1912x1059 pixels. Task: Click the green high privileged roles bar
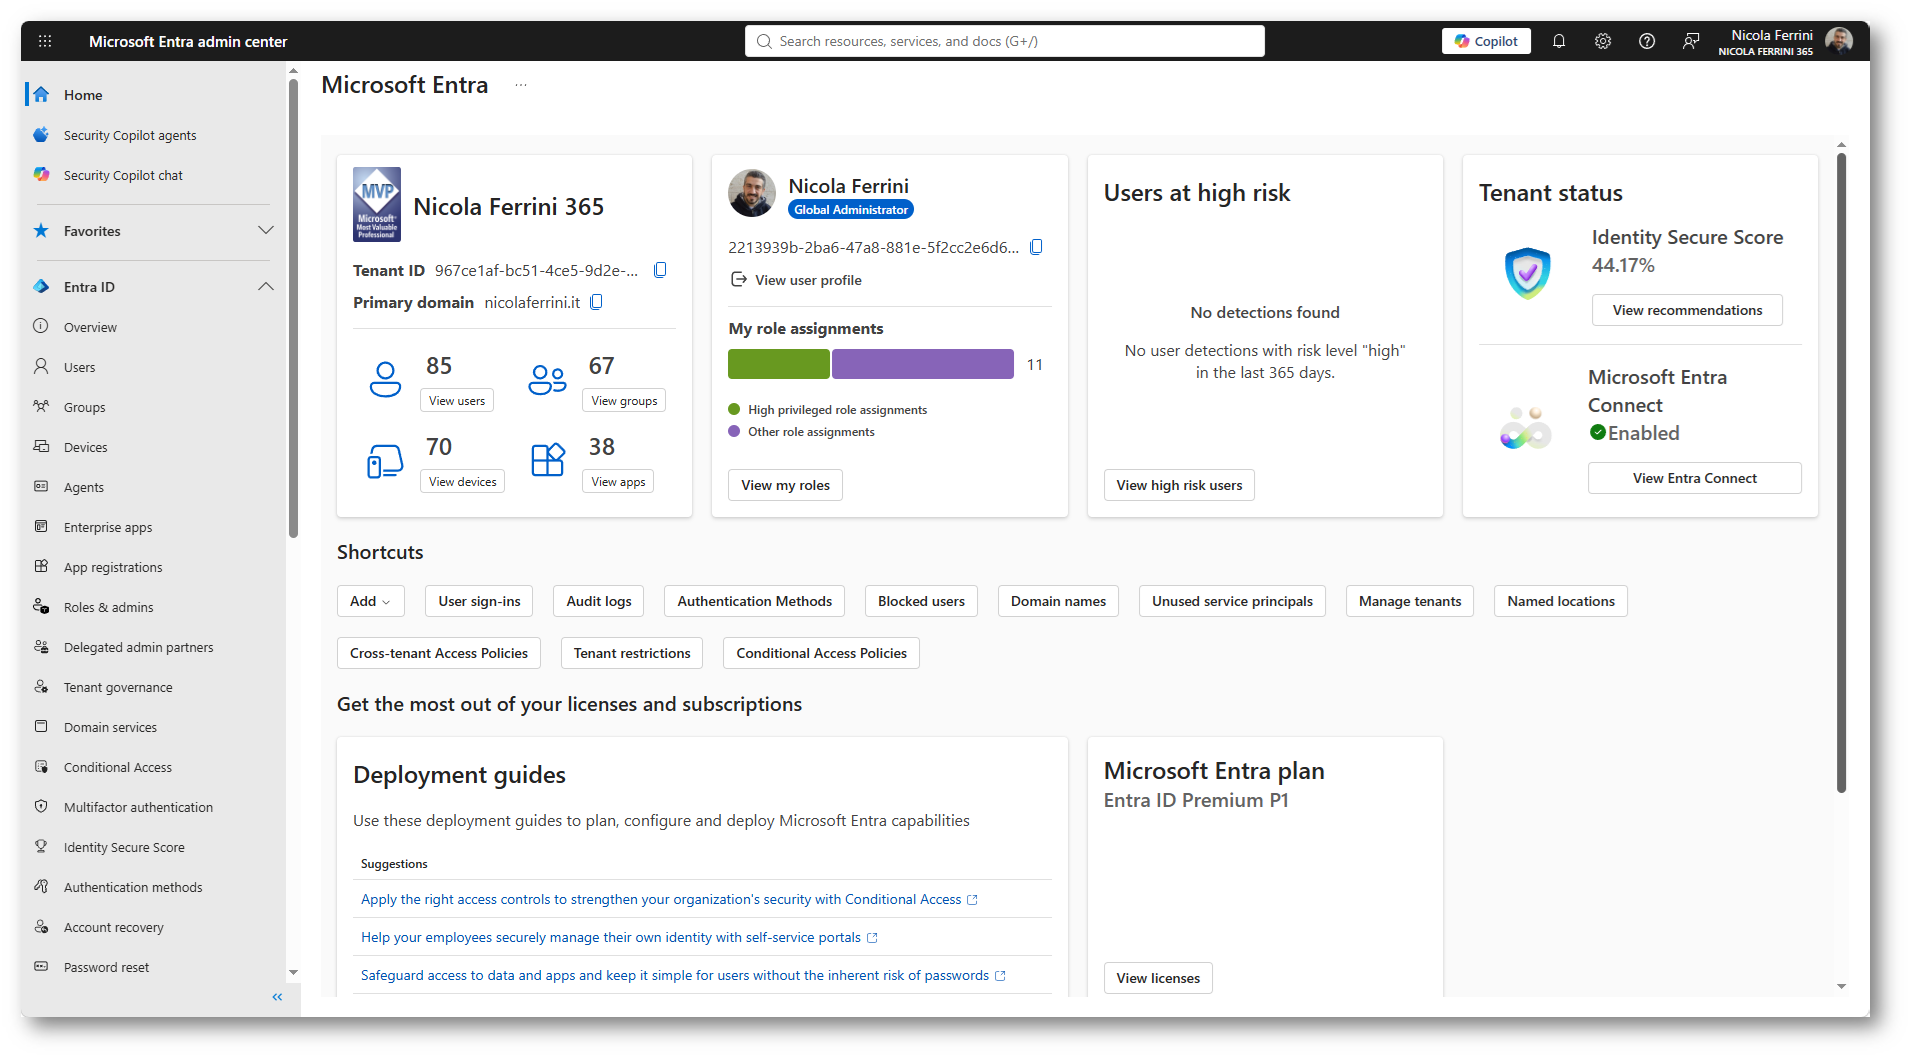coord(778,364)
